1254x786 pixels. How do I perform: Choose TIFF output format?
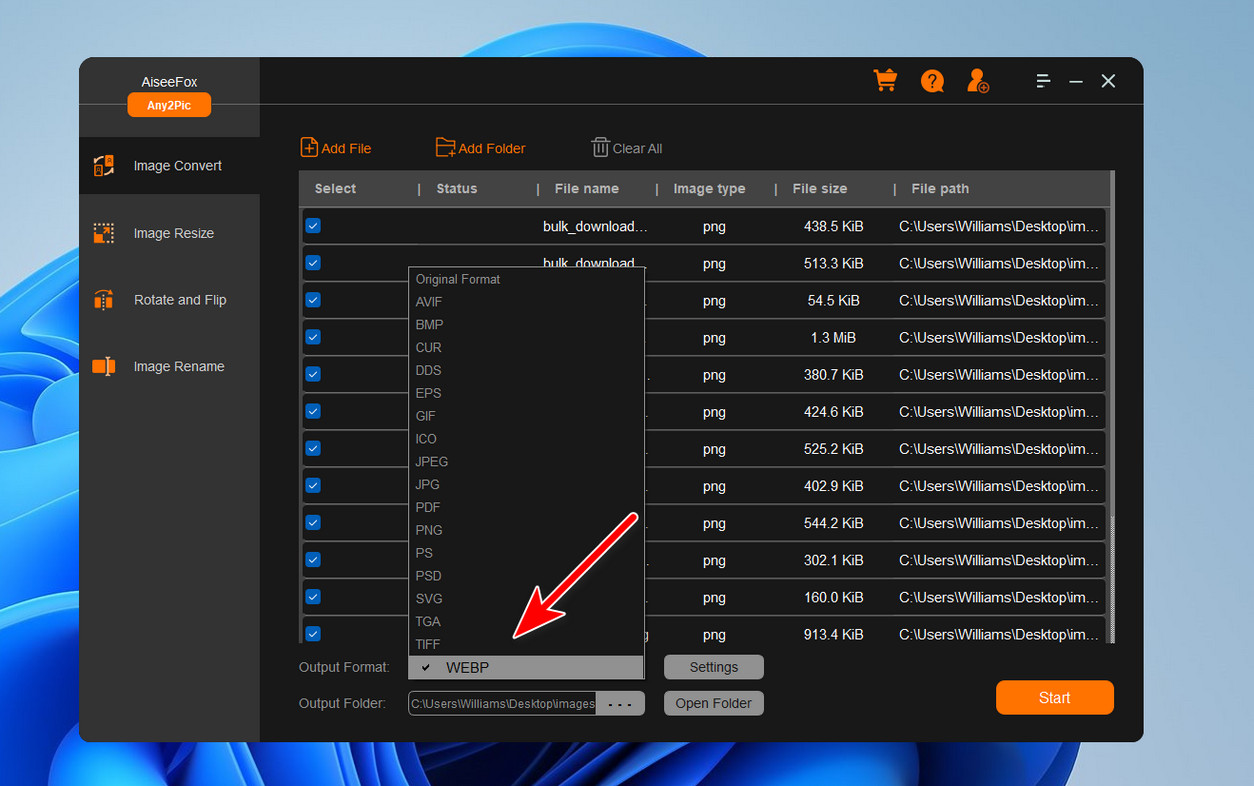[526, 645]
